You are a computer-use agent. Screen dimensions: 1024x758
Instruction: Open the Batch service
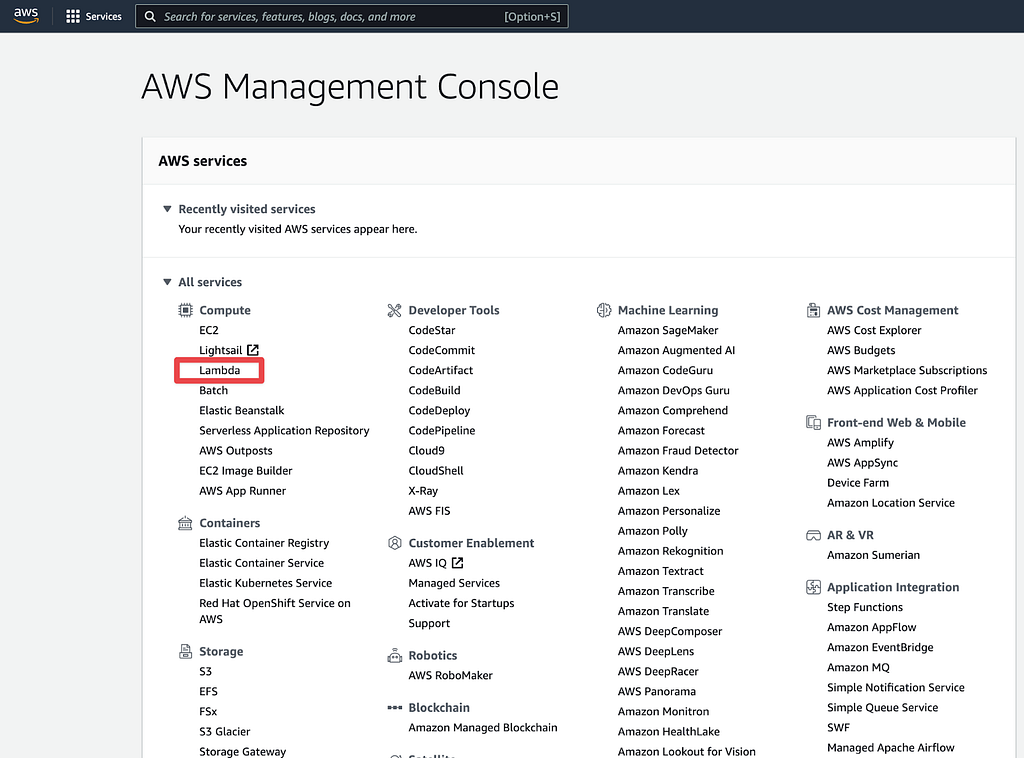click(x=214, y=390)
